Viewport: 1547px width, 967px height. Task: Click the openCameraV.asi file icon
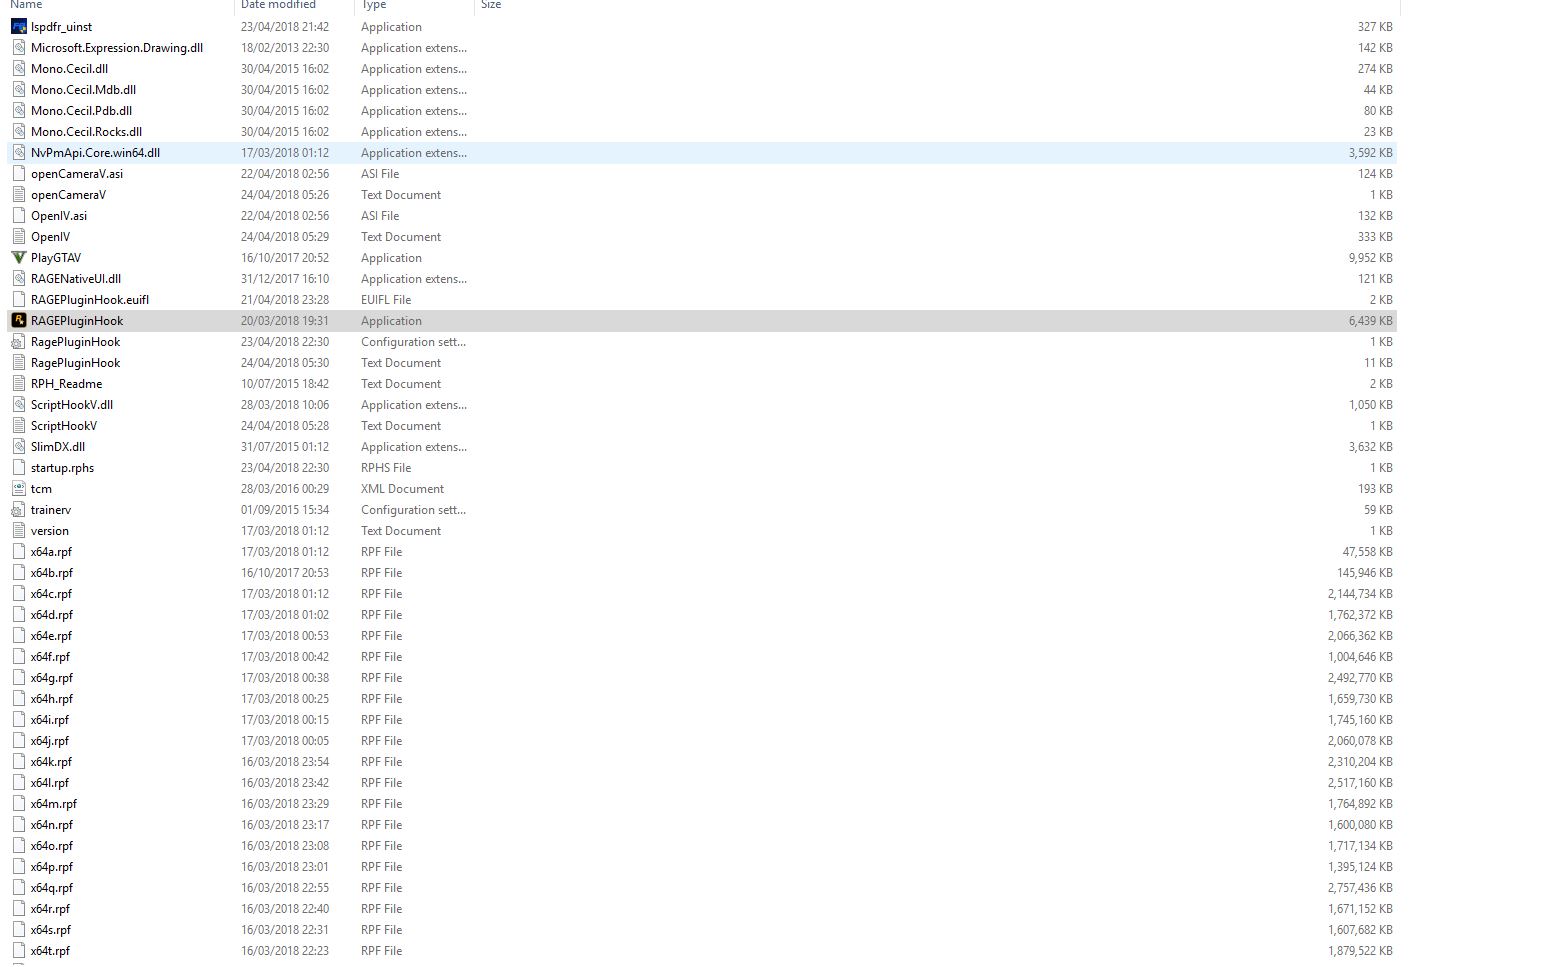(x=19, y=174)
